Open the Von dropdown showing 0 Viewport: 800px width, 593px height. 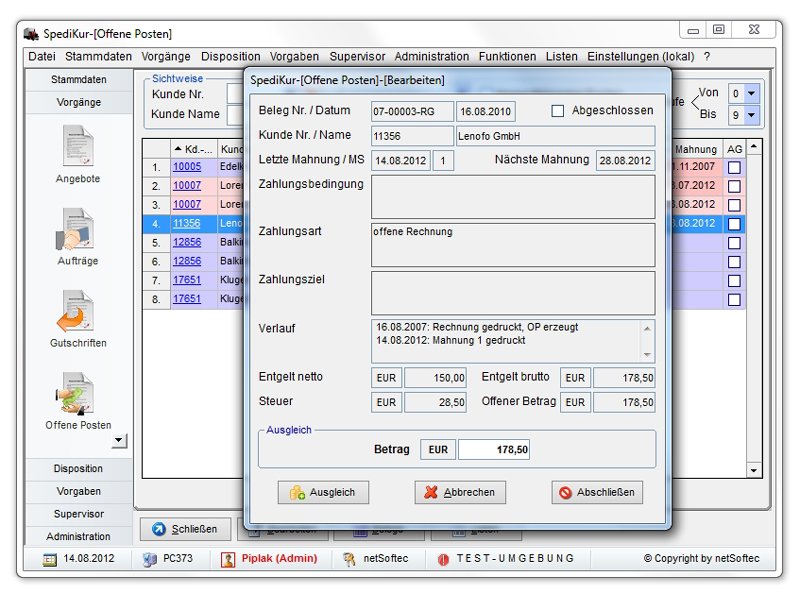click(751, 93)
